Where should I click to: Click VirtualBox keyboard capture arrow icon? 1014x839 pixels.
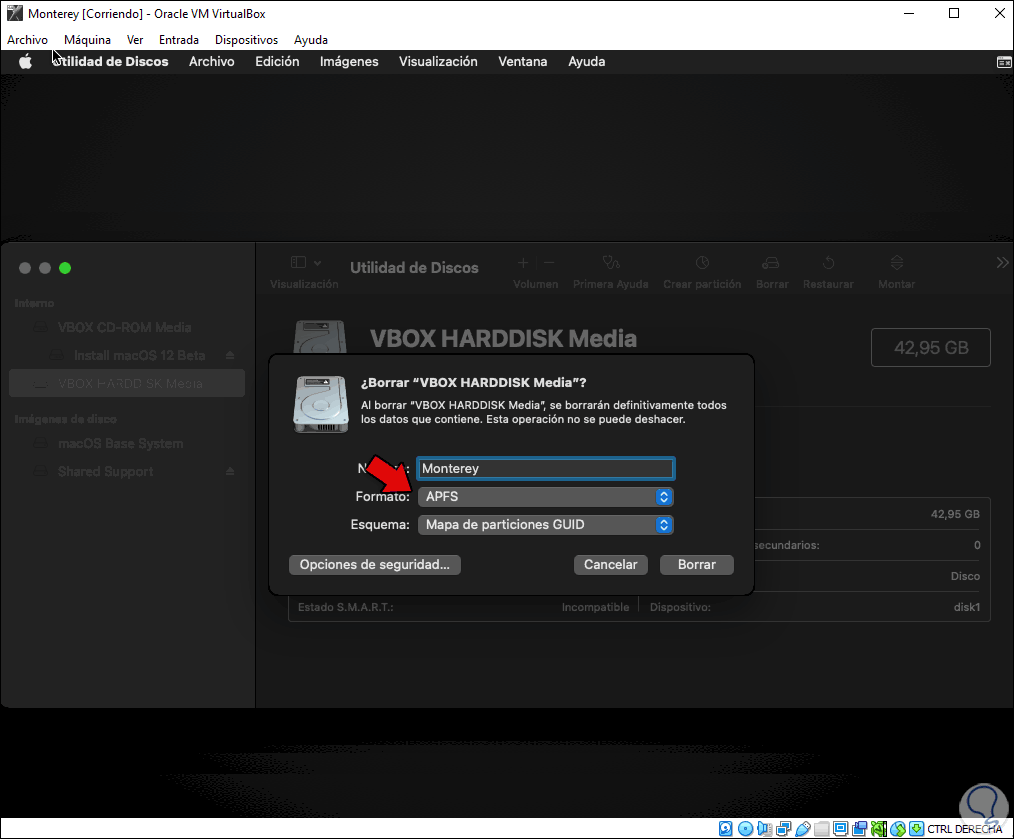tap(916, 829)
